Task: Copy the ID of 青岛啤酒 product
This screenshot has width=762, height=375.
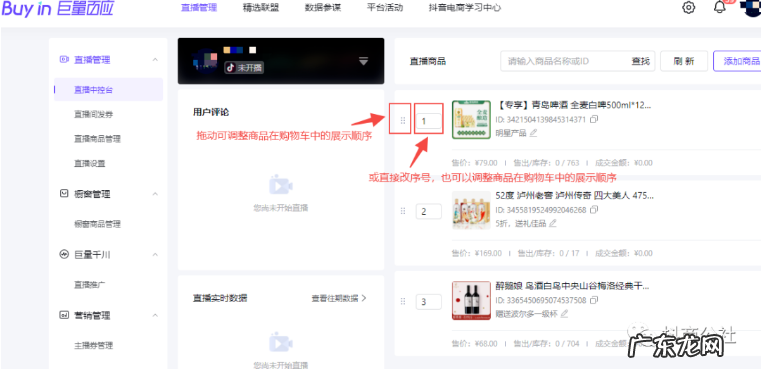Action: [594, 119]
